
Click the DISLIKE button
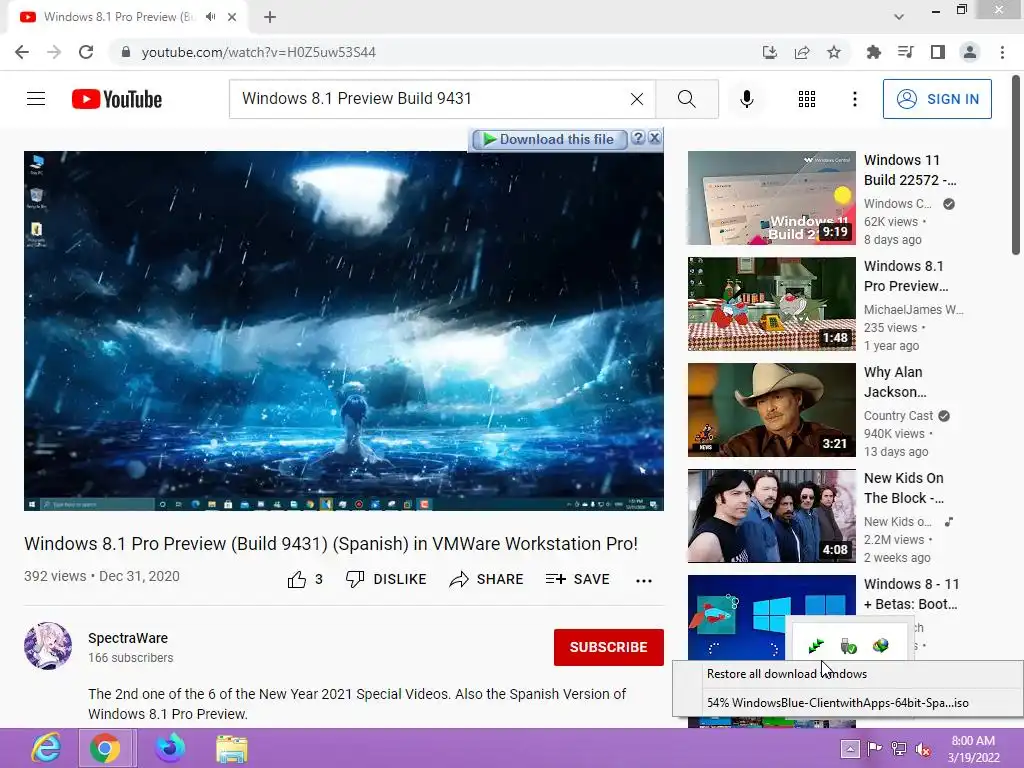(x=386, y=579)
